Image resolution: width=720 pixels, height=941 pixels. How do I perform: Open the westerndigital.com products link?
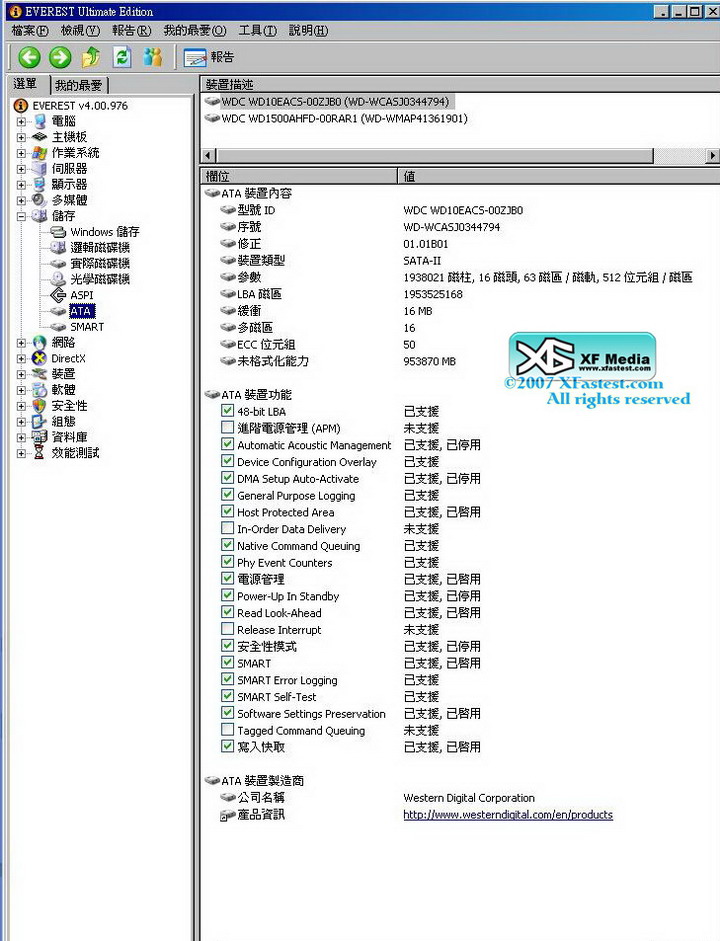(508, 814)
